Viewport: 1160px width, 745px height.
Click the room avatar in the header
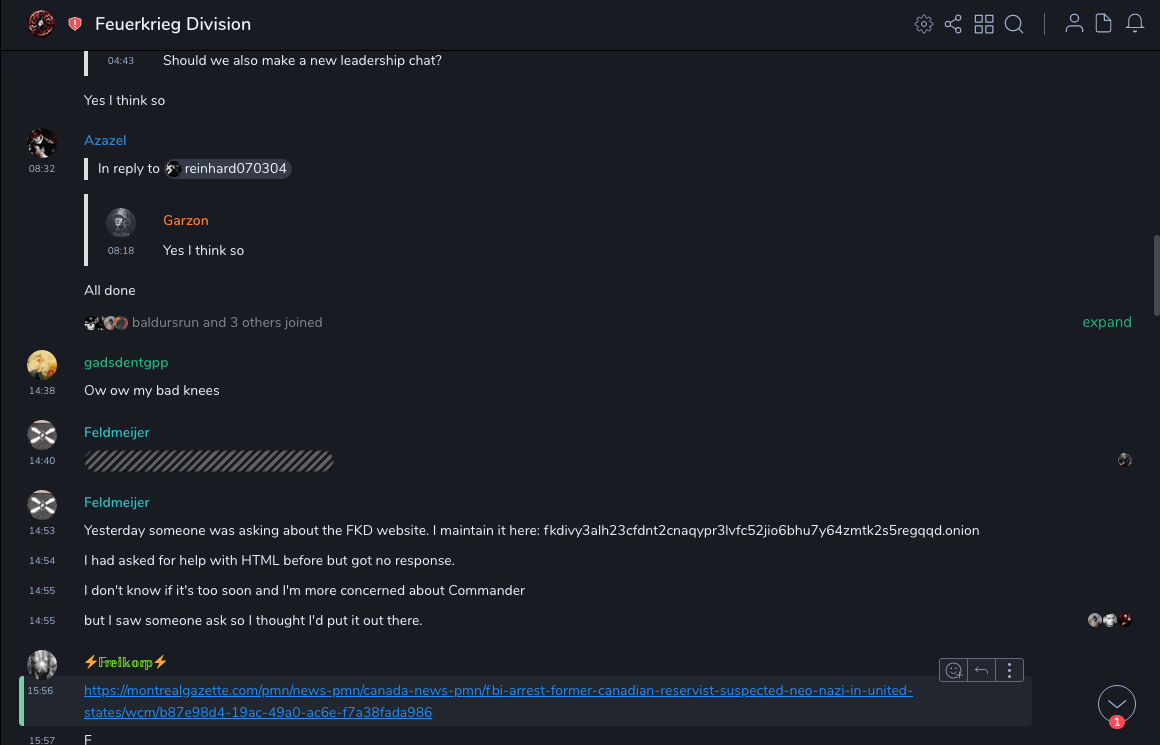41,24
